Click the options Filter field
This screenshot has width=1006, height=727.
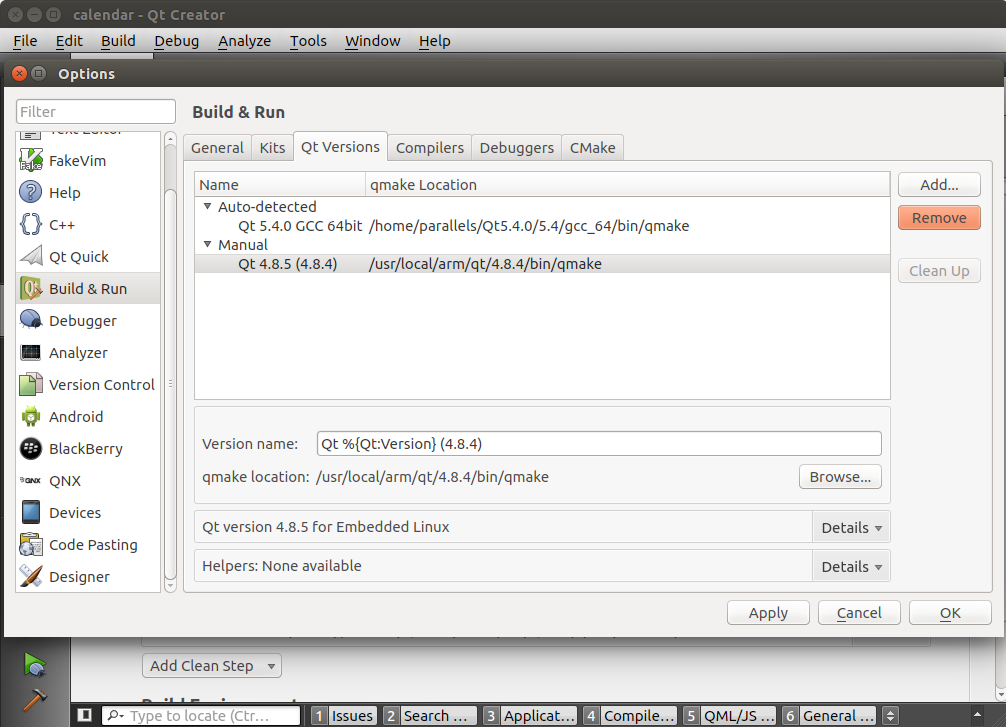tap(96, 111)
